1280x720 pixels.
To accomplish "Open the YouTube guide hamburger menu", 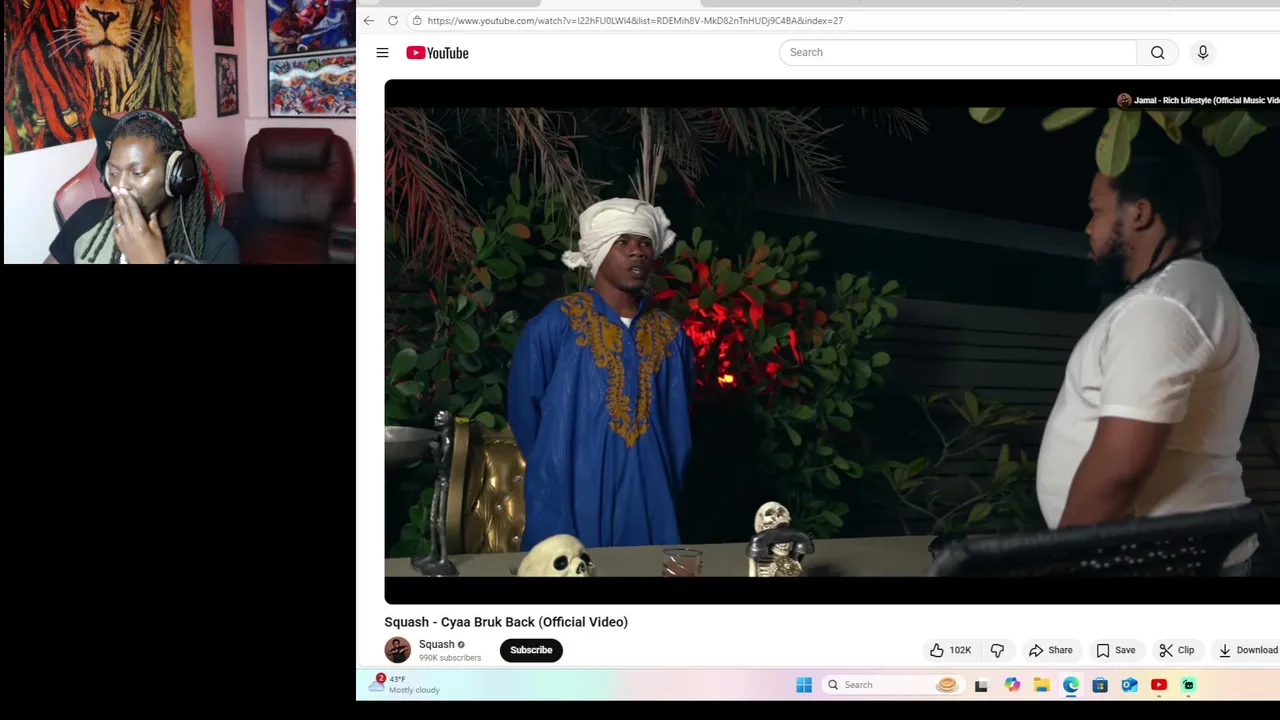I will tap(382, 53).
